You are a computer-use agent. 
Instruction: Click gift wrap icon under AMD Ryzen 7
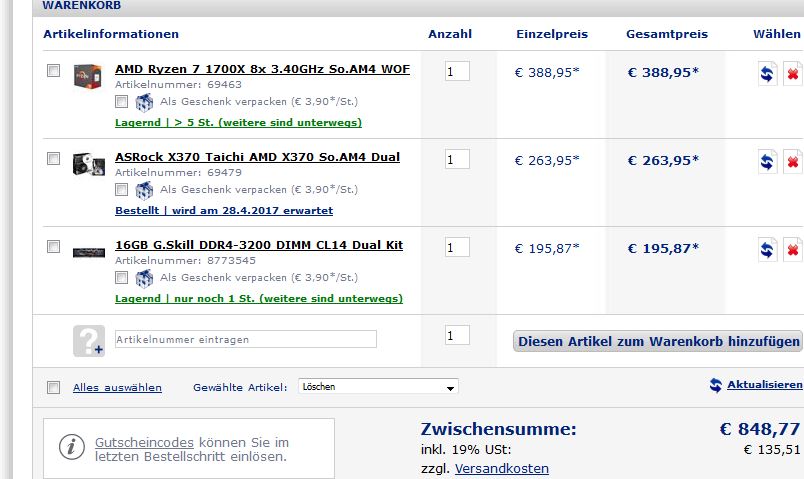click(144, 102)
